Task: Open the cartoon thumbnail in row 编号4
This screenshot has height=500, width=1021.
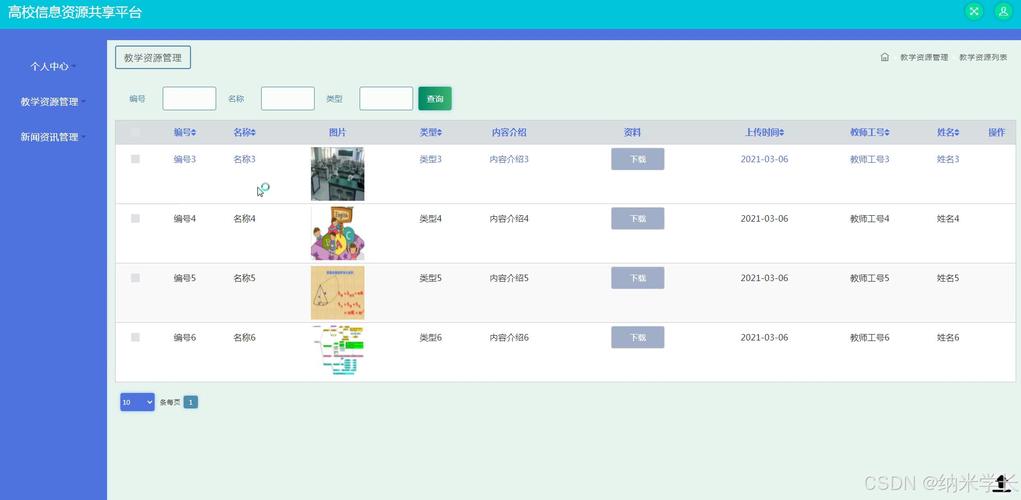Action: coord(337,233)
